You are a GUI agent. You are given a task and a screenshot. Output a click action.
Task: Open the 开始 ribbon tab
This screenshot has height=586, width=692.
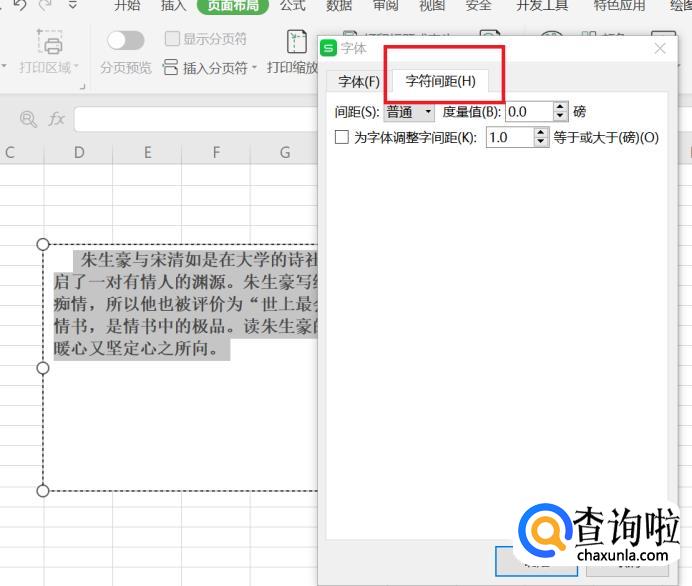[127, 6]
